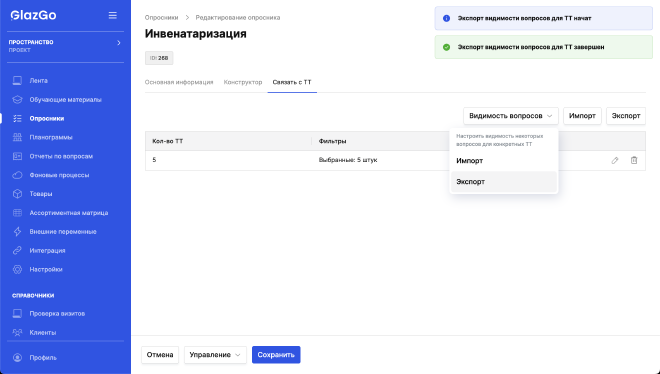Collapse sidebar with hamburger menu icon

[113, 15]
